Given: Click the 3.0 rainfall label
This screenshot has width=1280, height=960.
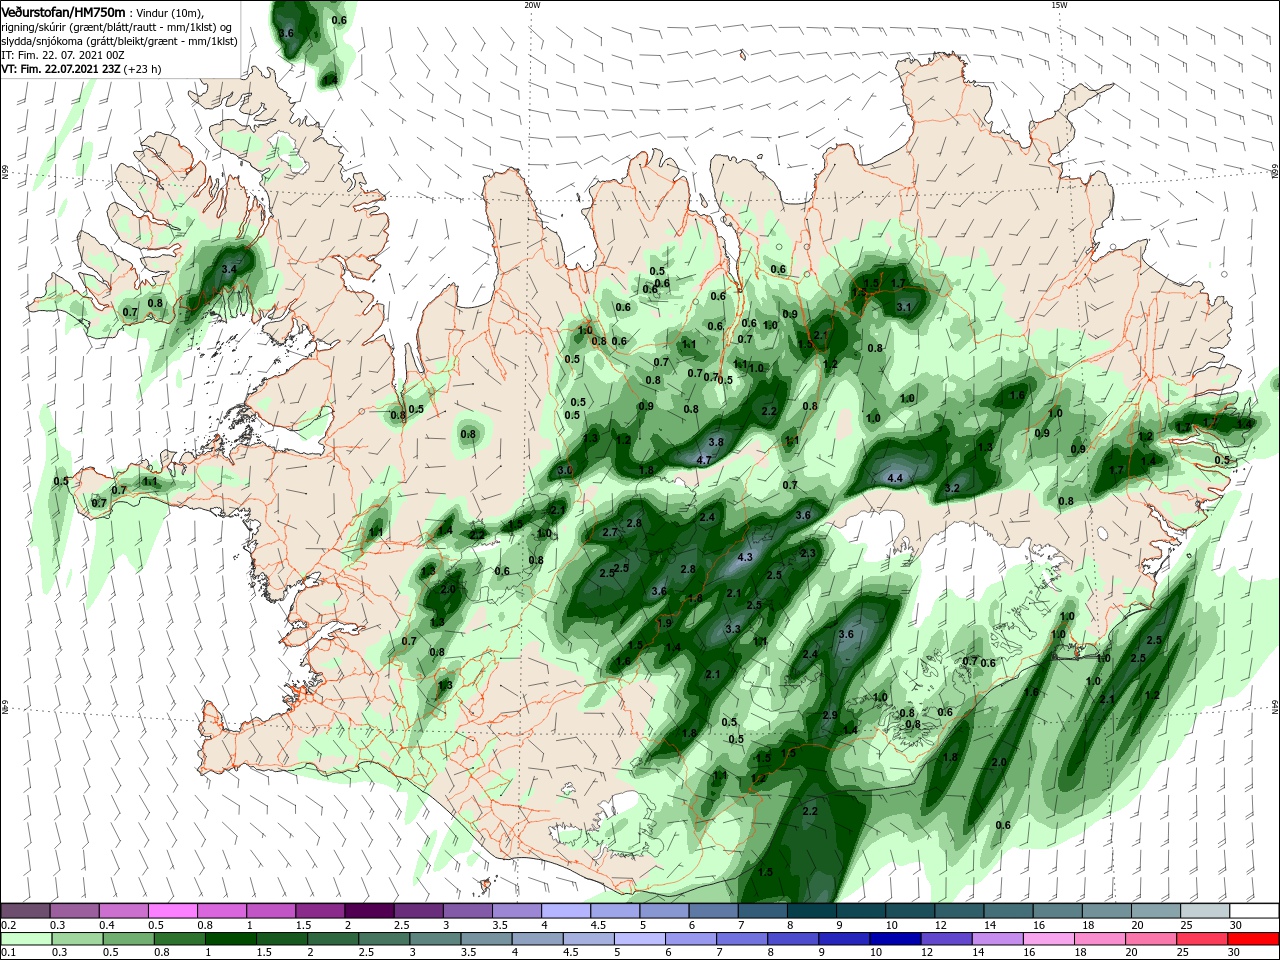Looking at the screenshot, I should tap(565, 470).
